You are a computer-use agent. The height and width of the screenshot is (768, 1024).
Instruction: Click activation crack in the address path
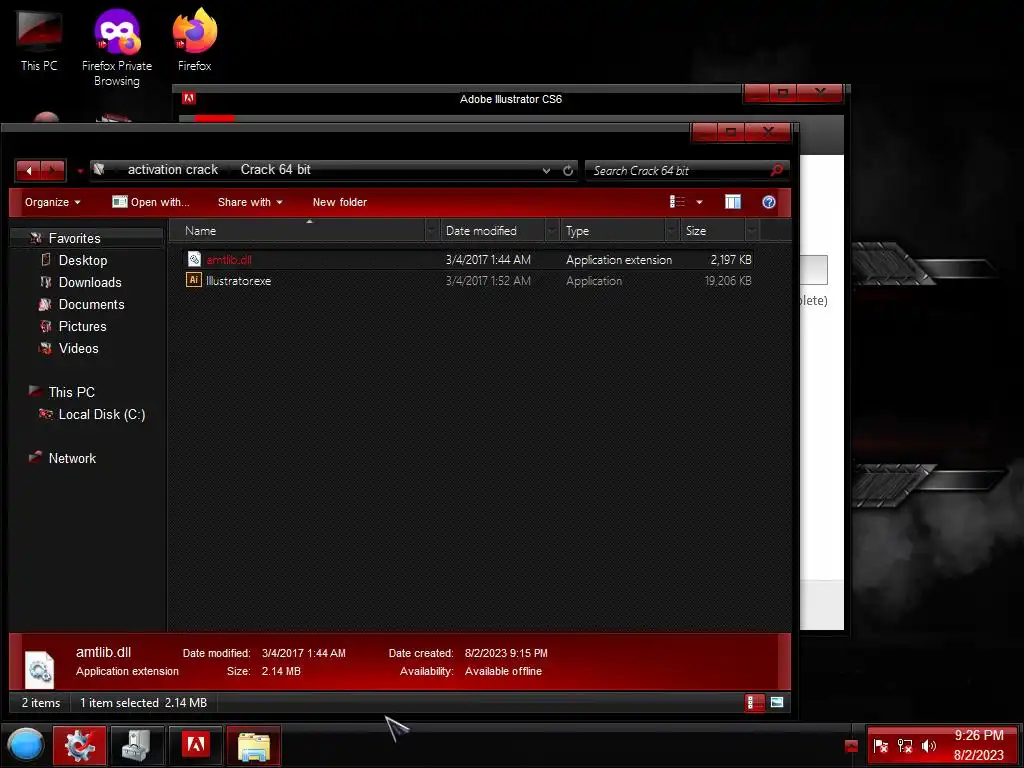pos(172,169)
